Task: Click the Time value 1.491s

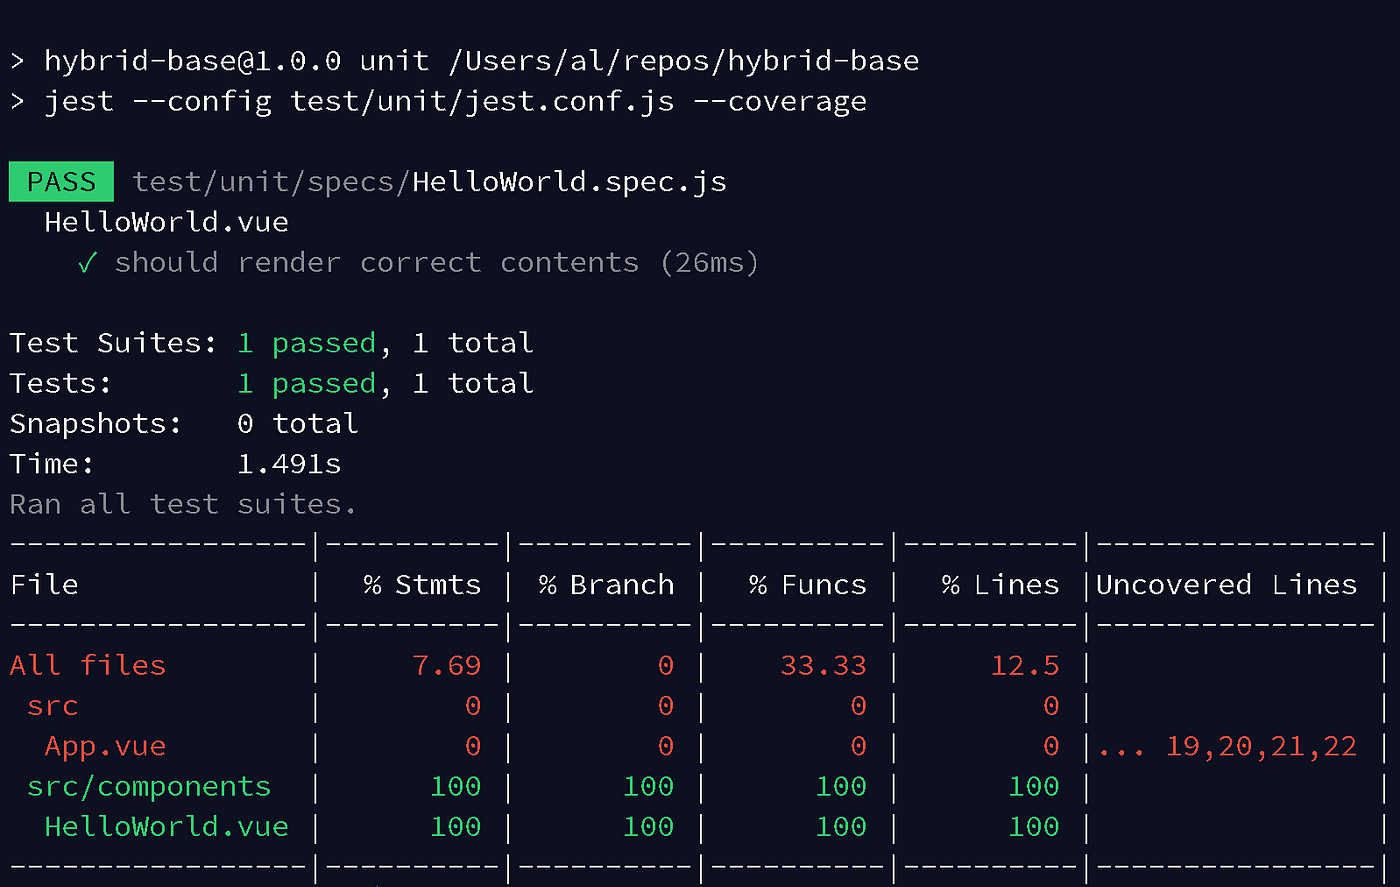Action: (288, 463)
